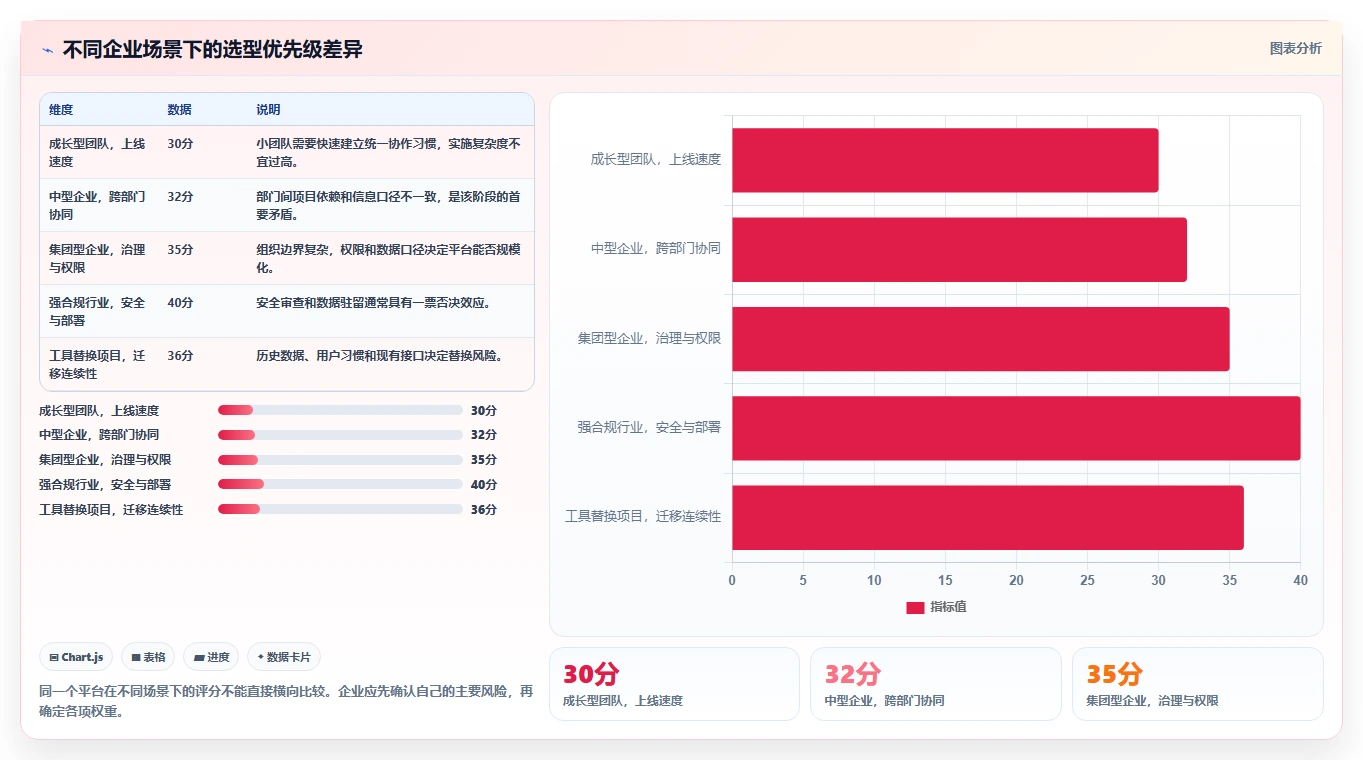Click the 强合规行业，安全与部署 progress bar

click(340, 484)
